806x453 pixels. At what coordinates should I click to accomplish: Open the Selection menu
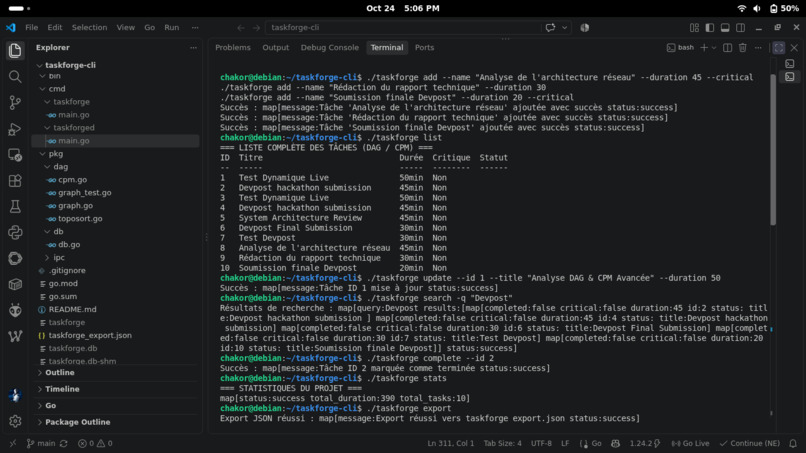click(89, 27)
